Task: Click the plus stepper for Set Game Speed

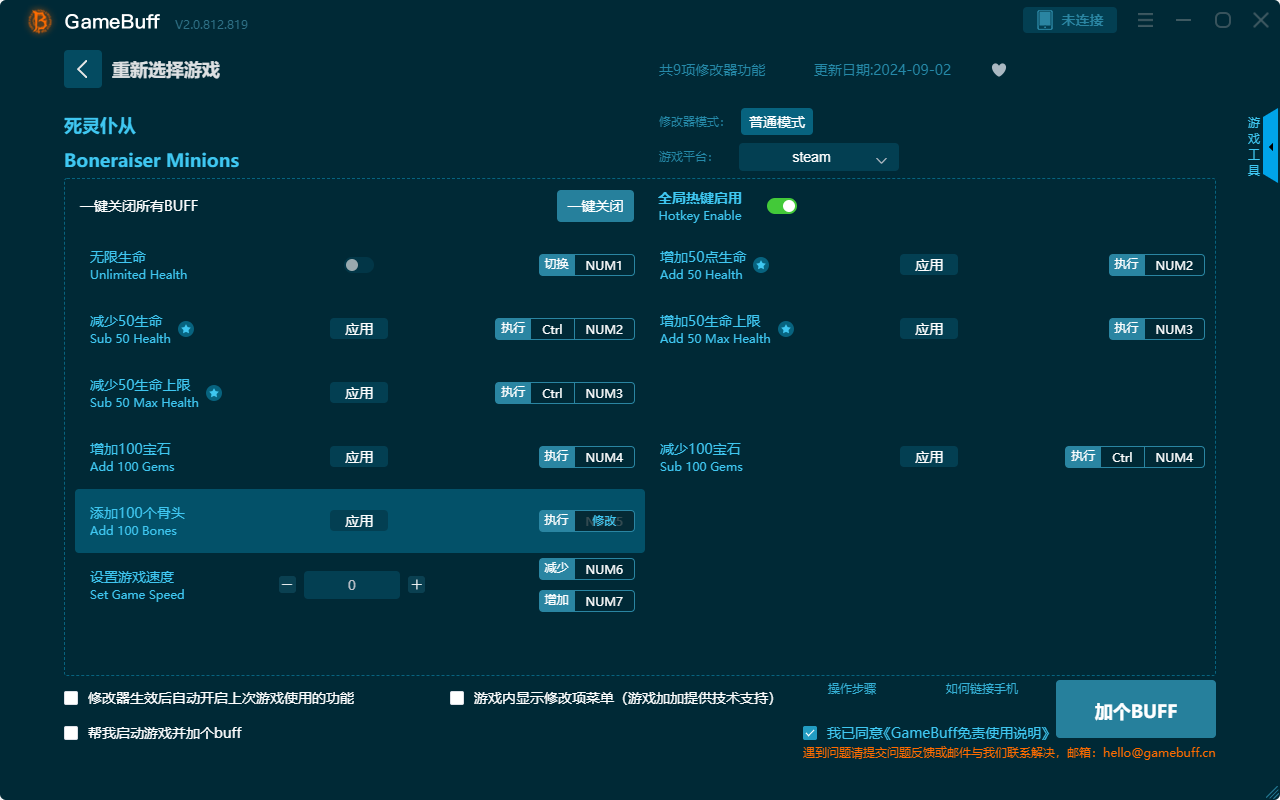Action: [x=416, y=584]
